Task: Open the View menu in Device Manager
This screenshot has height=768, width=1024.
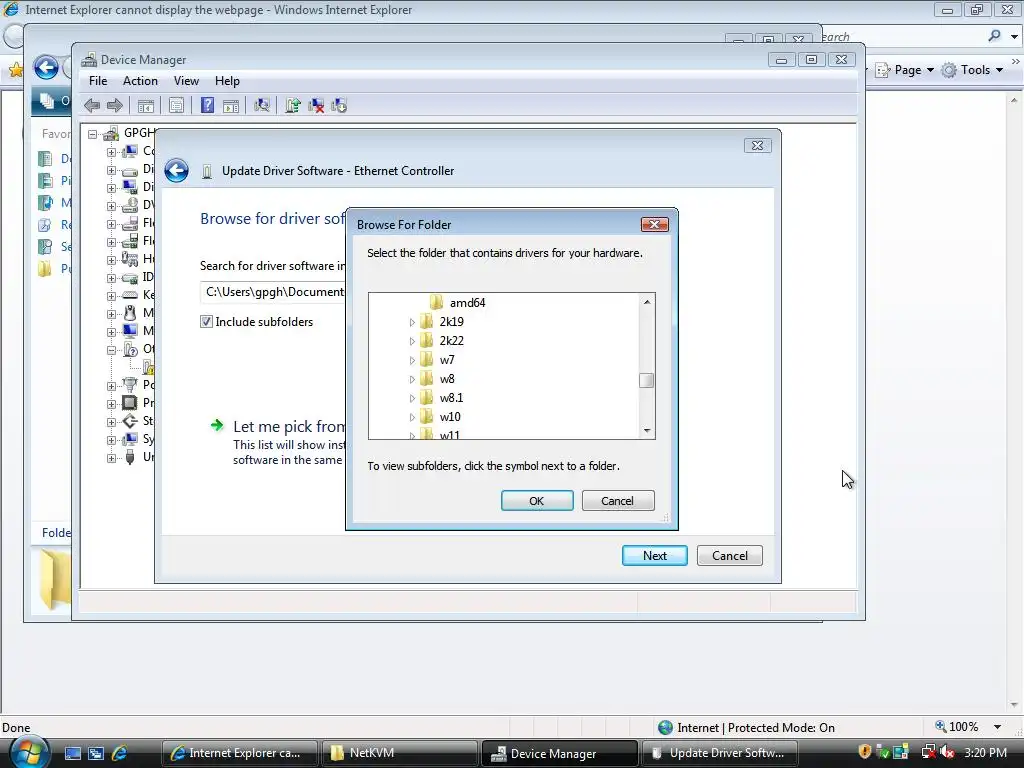Action: click(186, 81)
